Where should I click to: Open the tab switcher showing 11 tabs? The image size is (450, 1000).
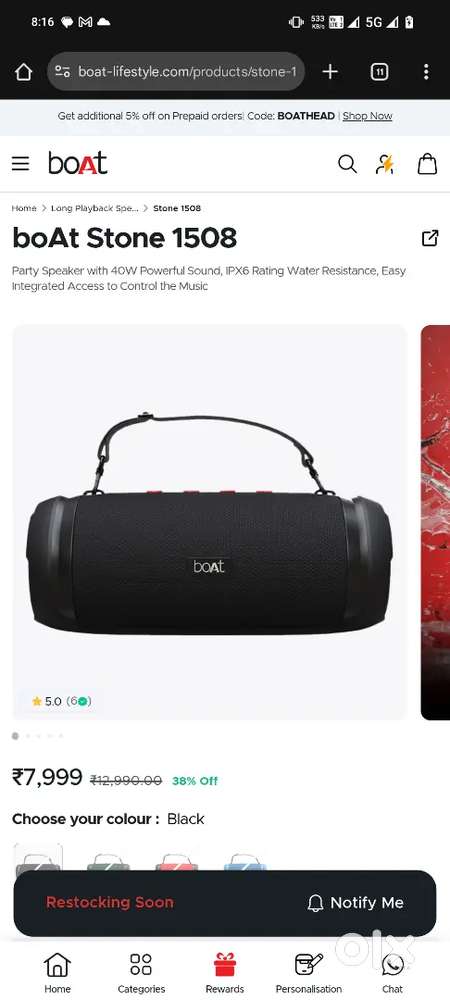point(379,72)
